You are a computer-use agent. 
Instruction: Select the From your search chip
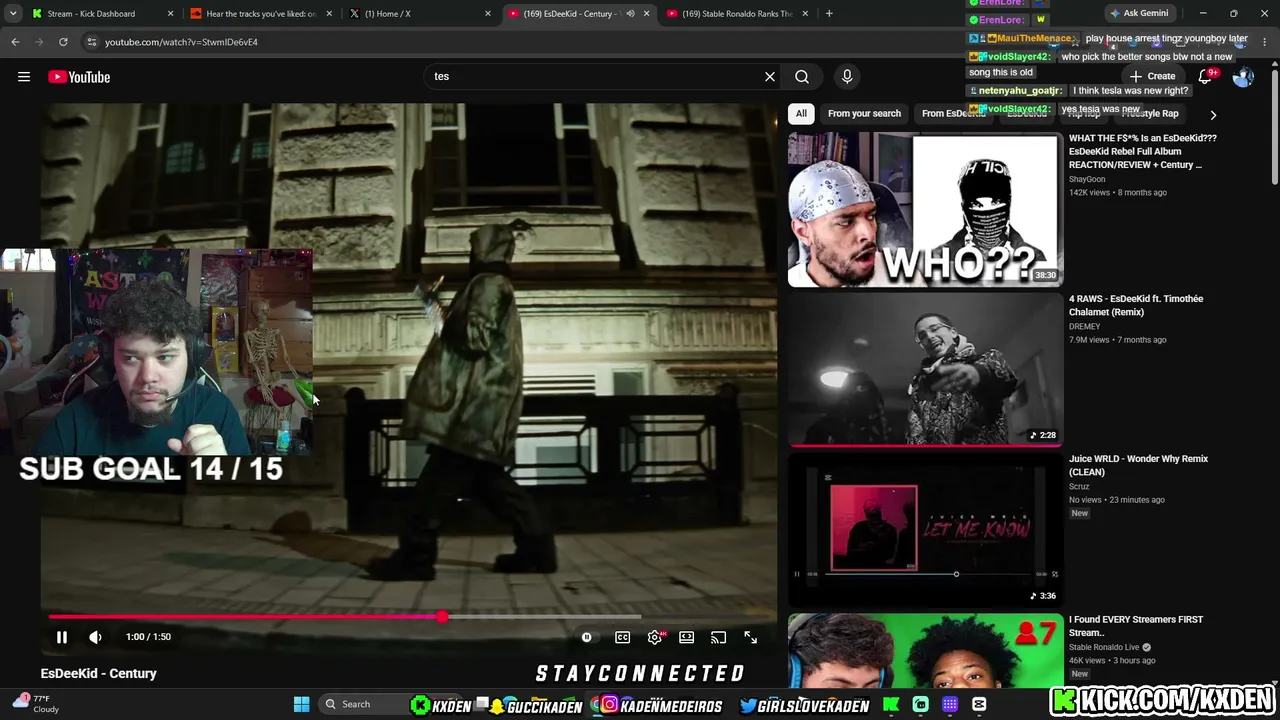(x=864, y=113)
